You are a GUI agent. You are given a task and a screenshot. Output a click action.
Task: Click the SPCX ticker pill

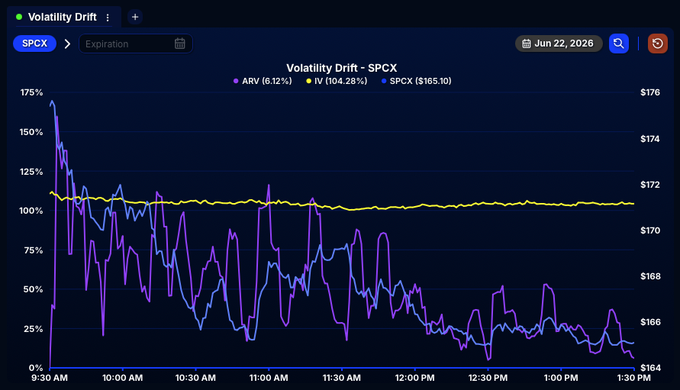pos(35,43)
